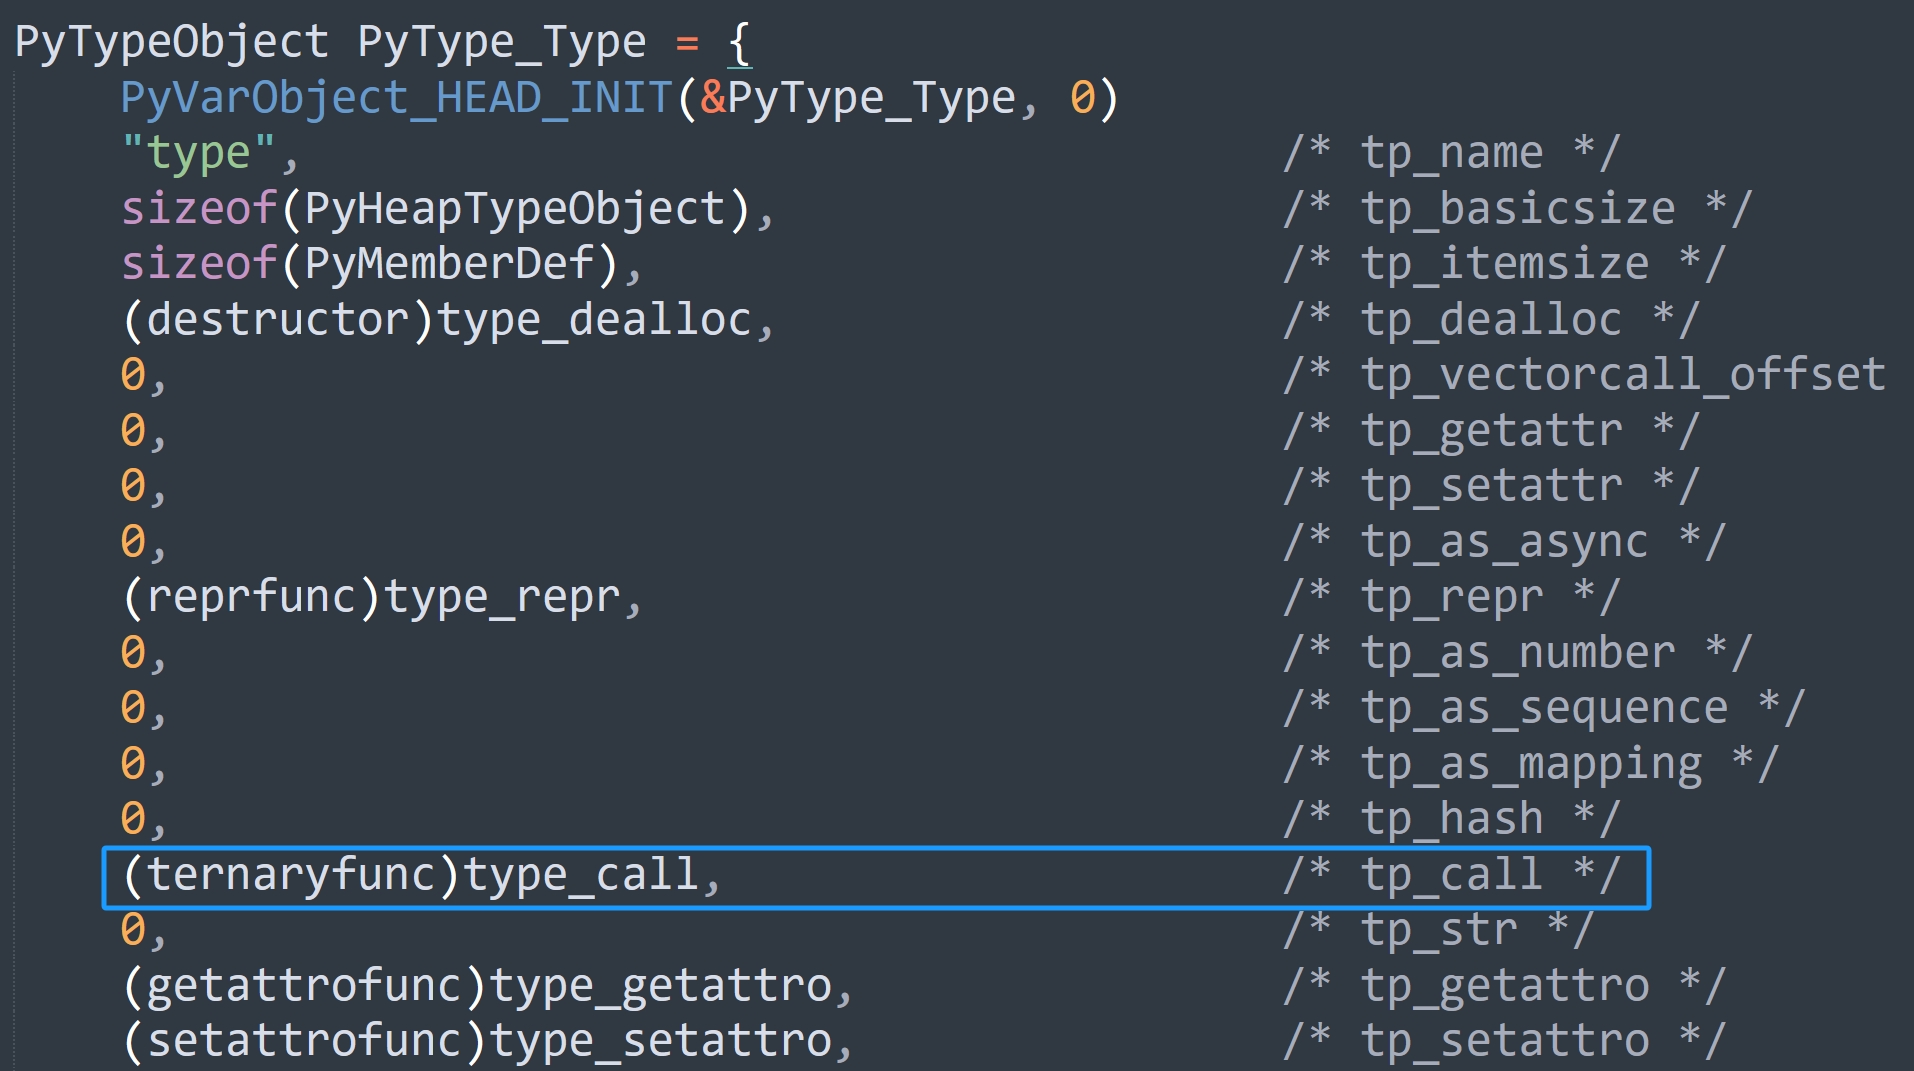Click the tp_as_sequence comment
1914x1071 pixels.
1544,708
